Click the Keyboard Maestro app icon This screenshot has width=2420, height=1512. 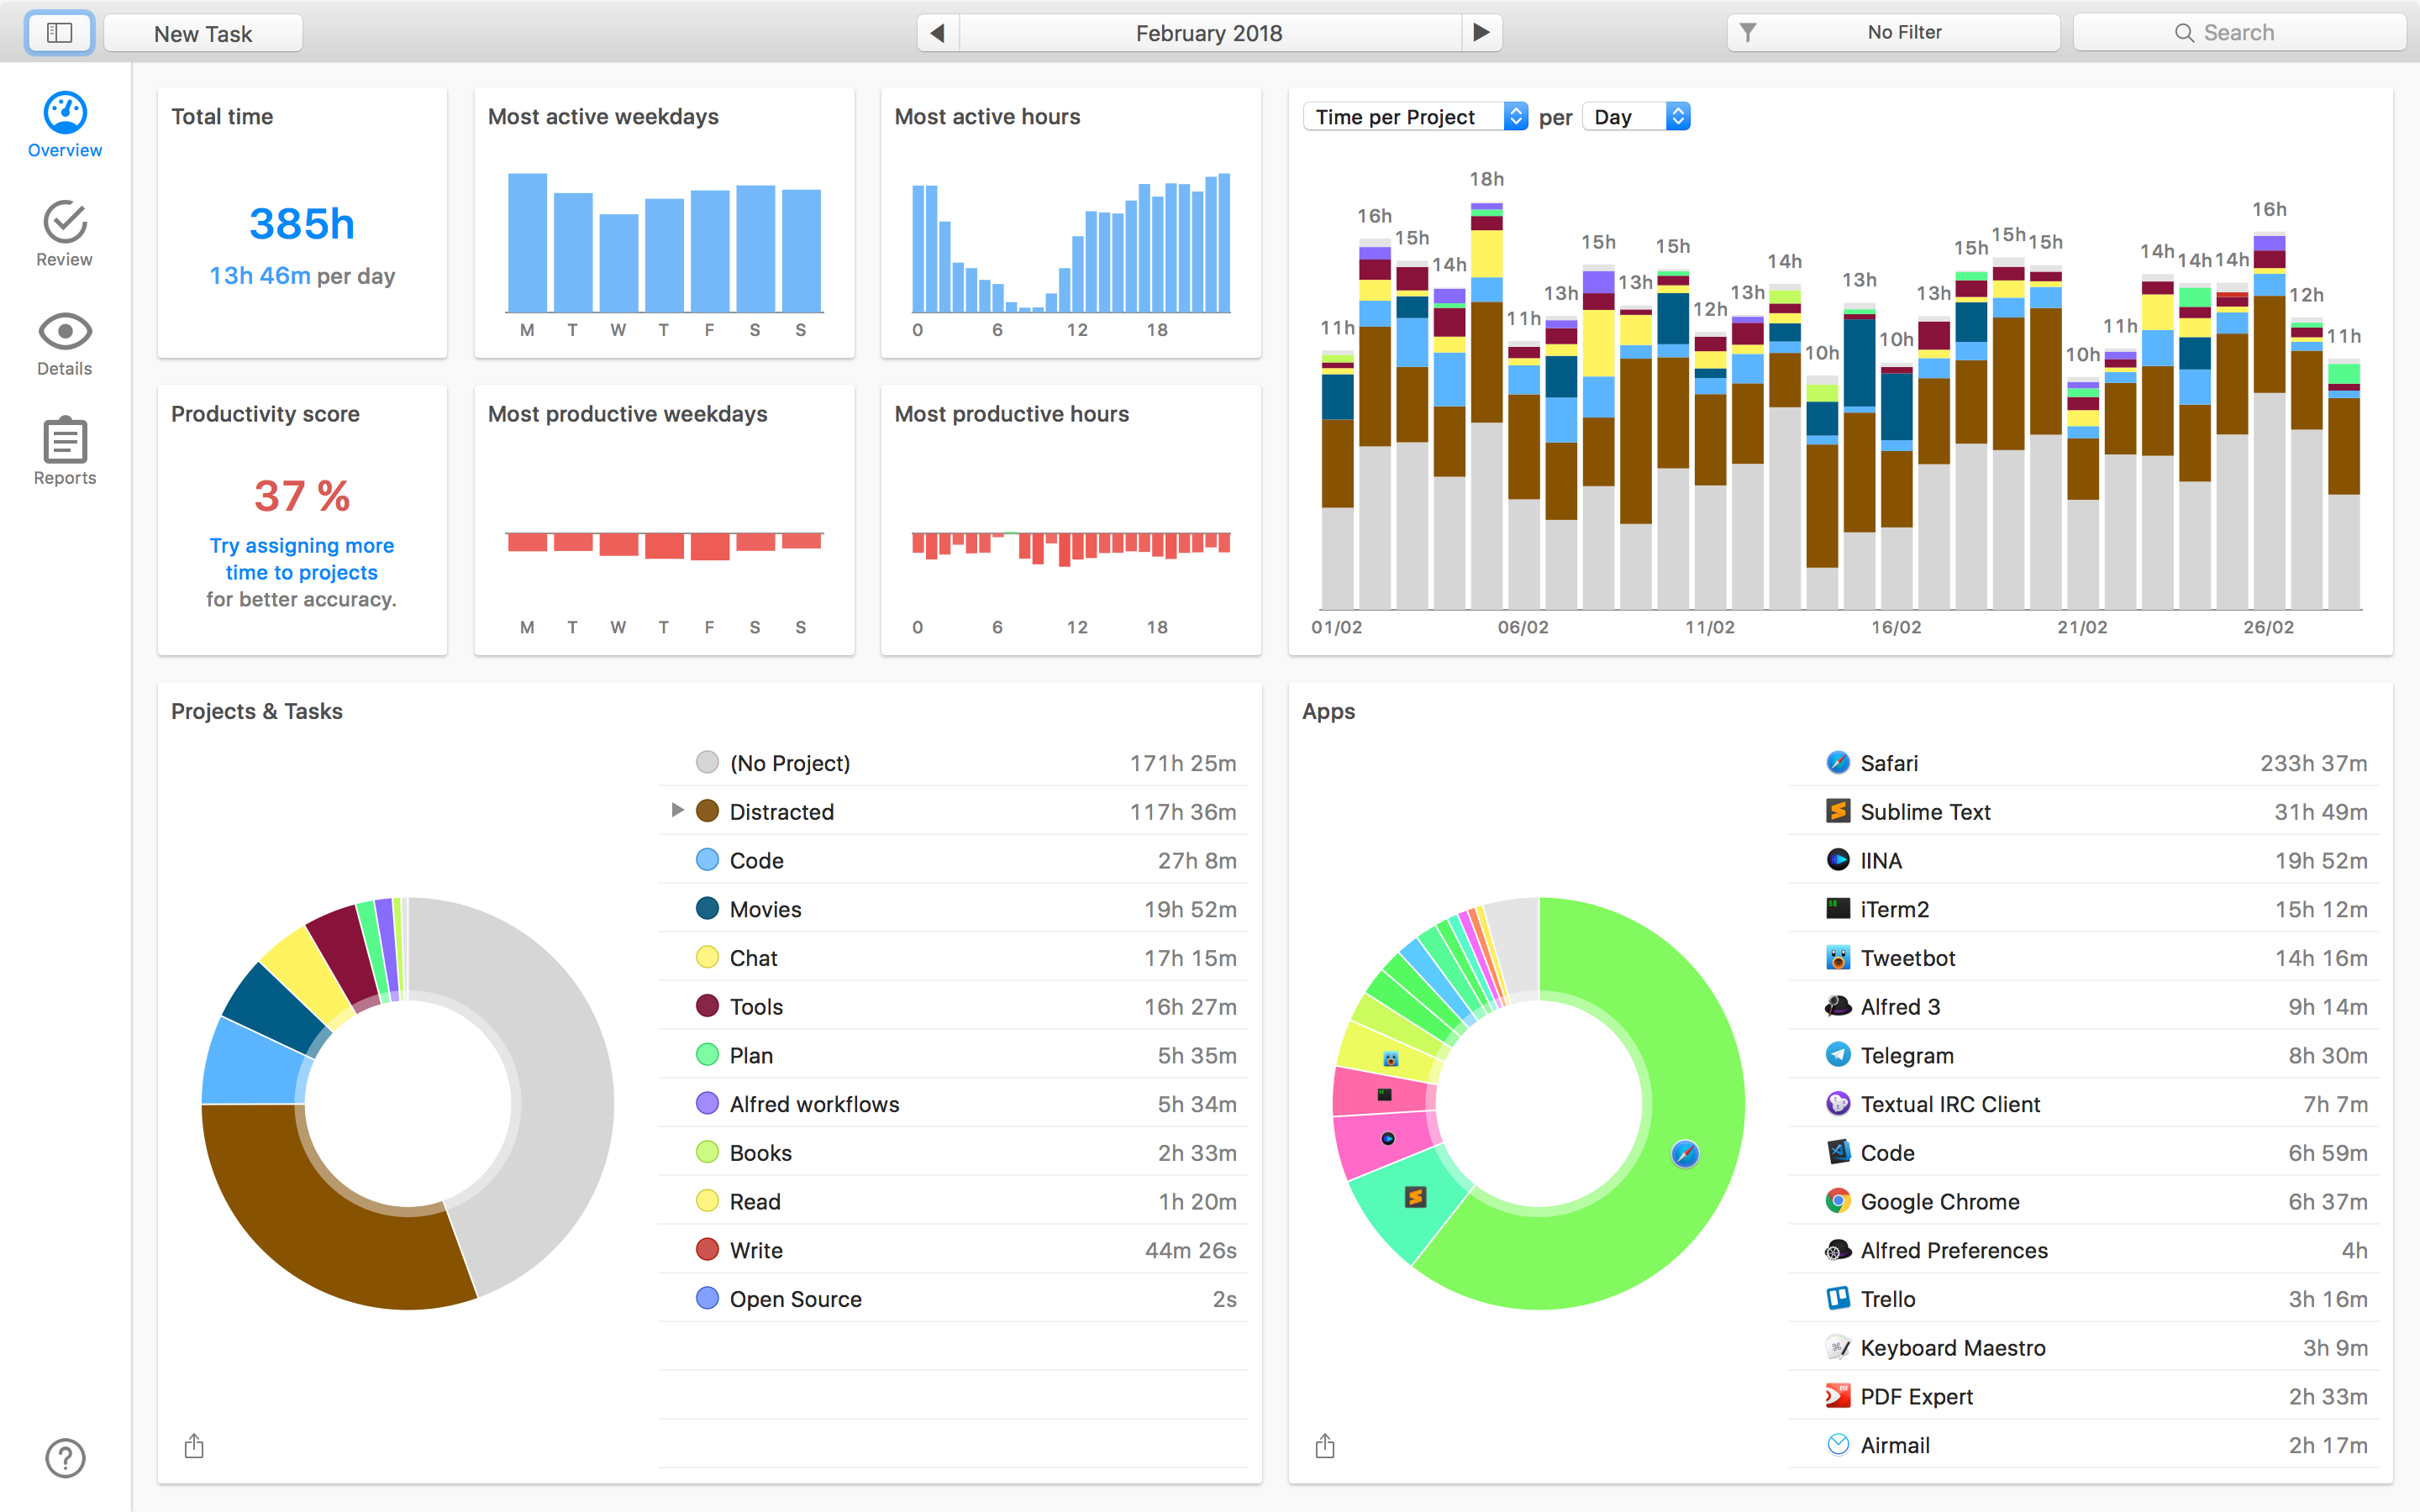(x=1838, y=1347)
